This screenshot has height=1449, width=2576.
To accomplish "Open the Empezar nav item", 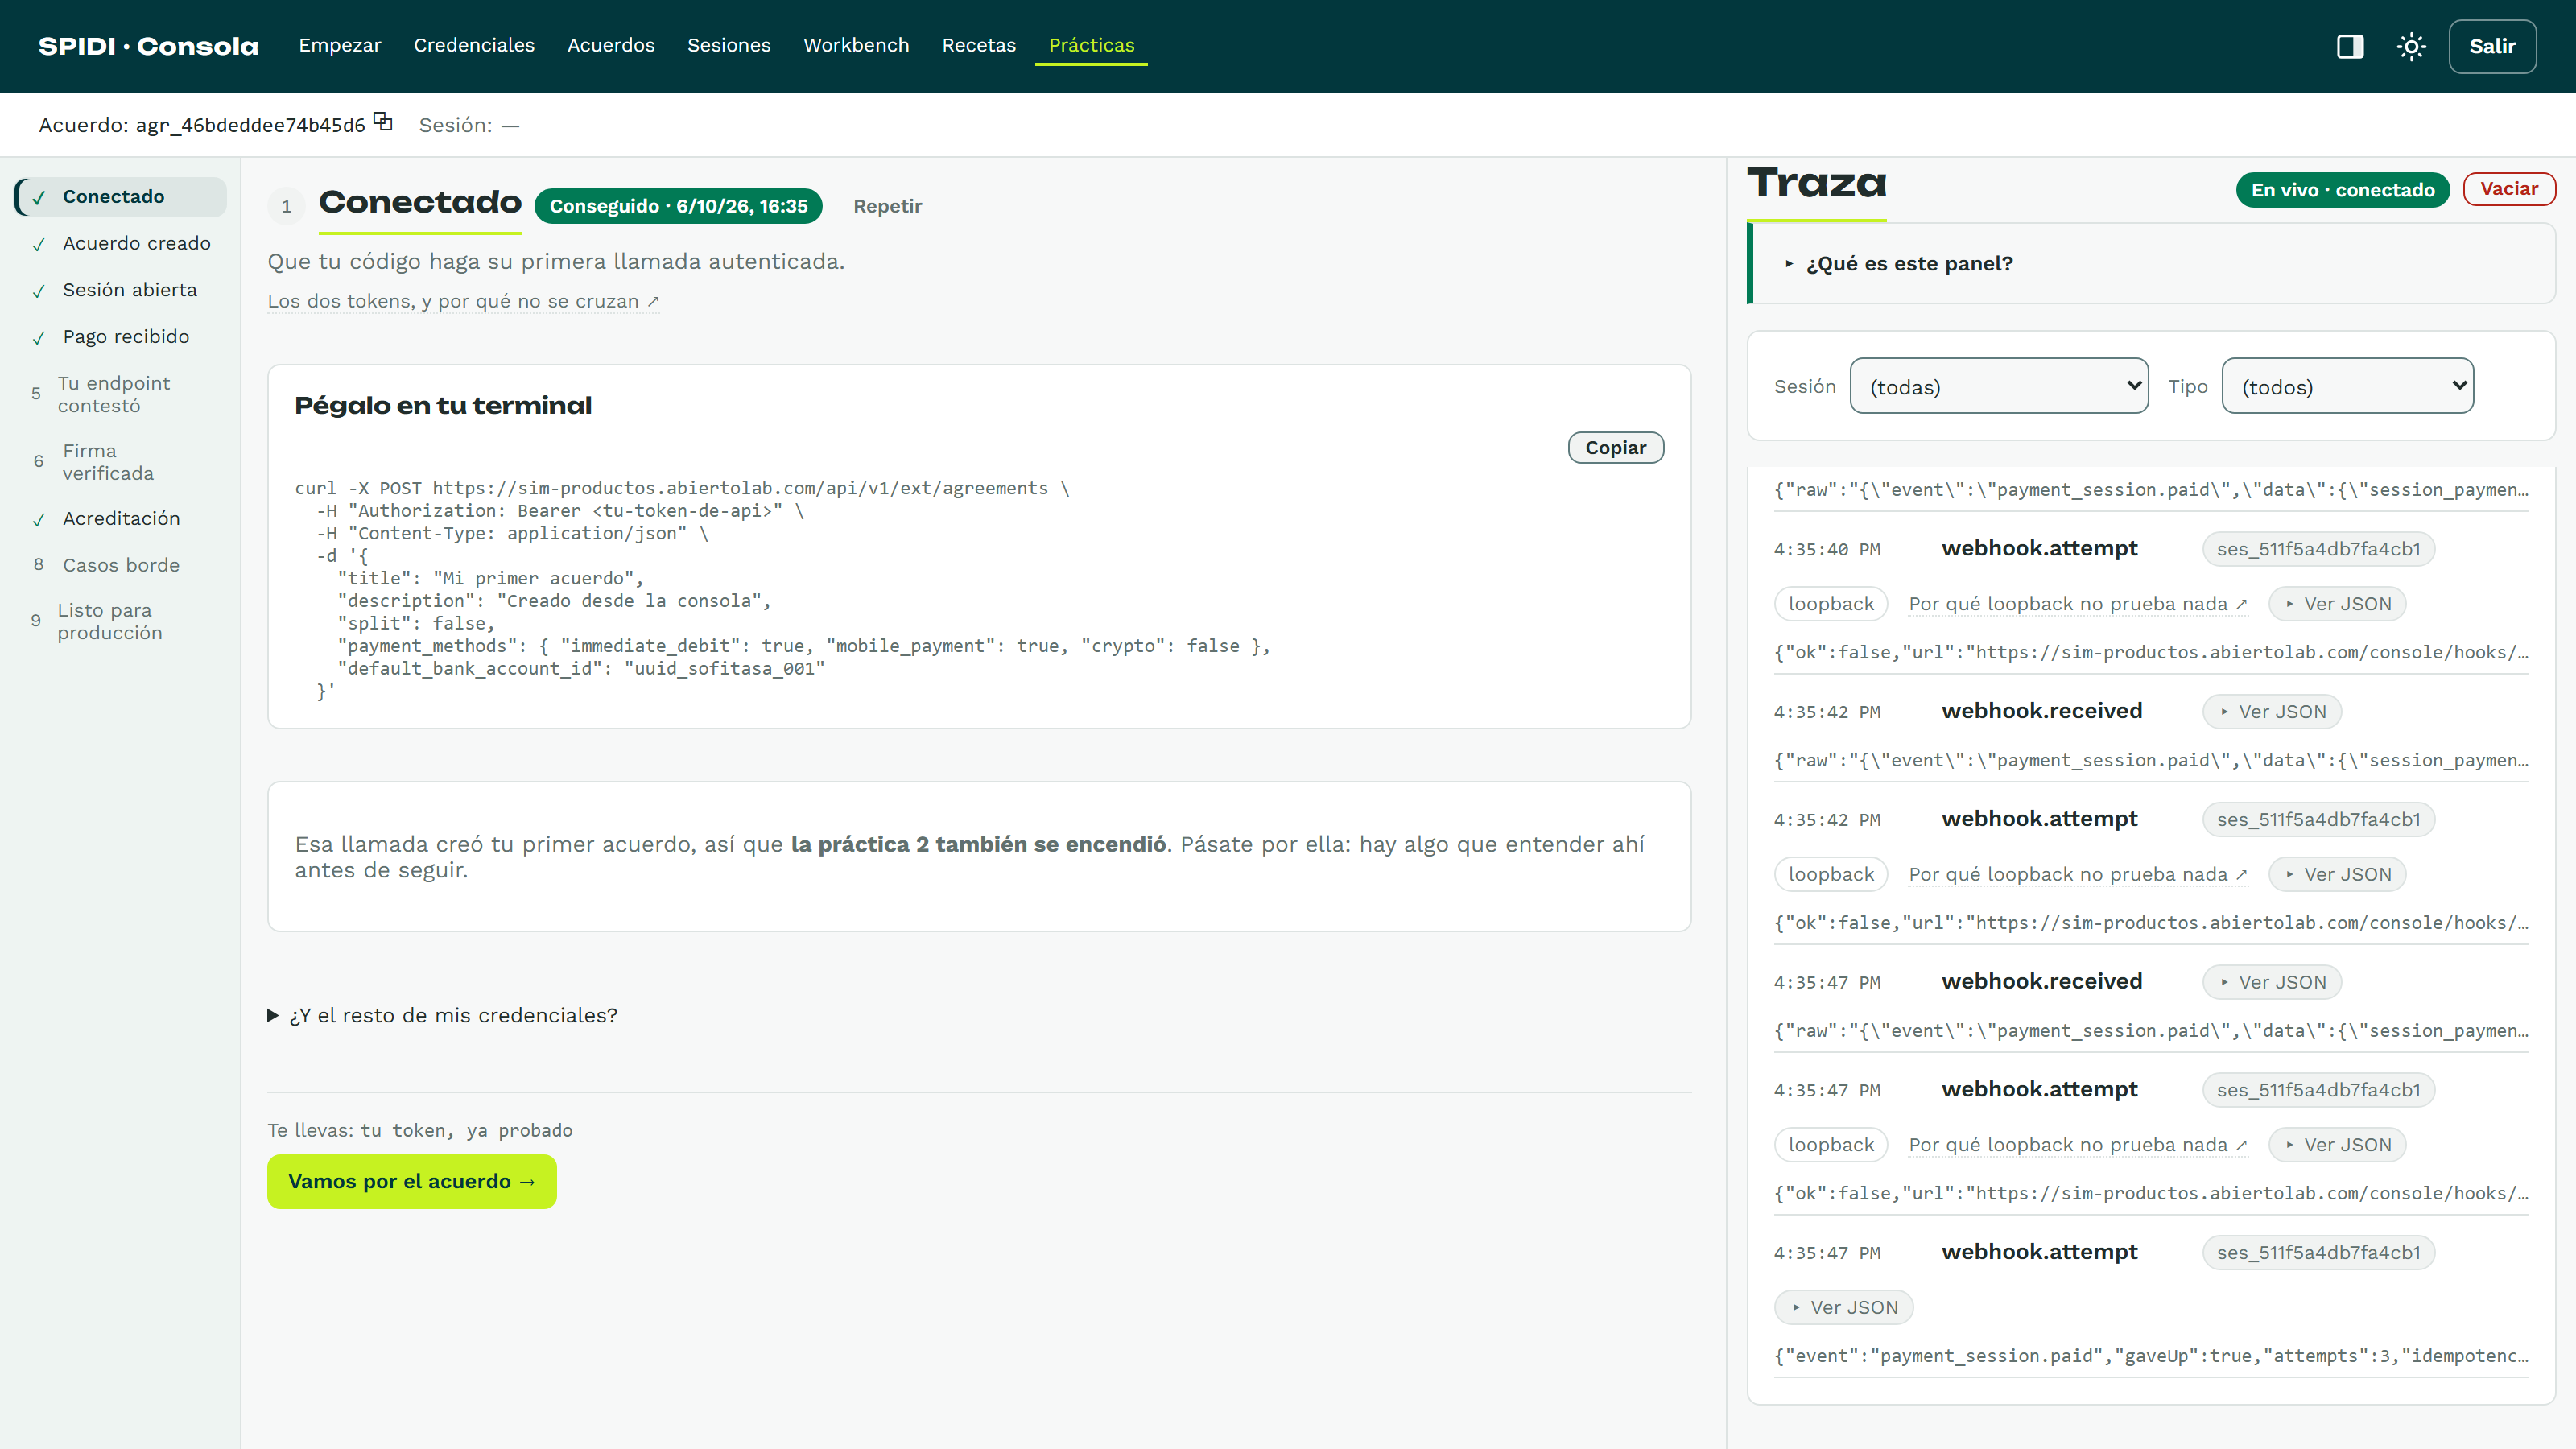I will click(x=340, y=45).
